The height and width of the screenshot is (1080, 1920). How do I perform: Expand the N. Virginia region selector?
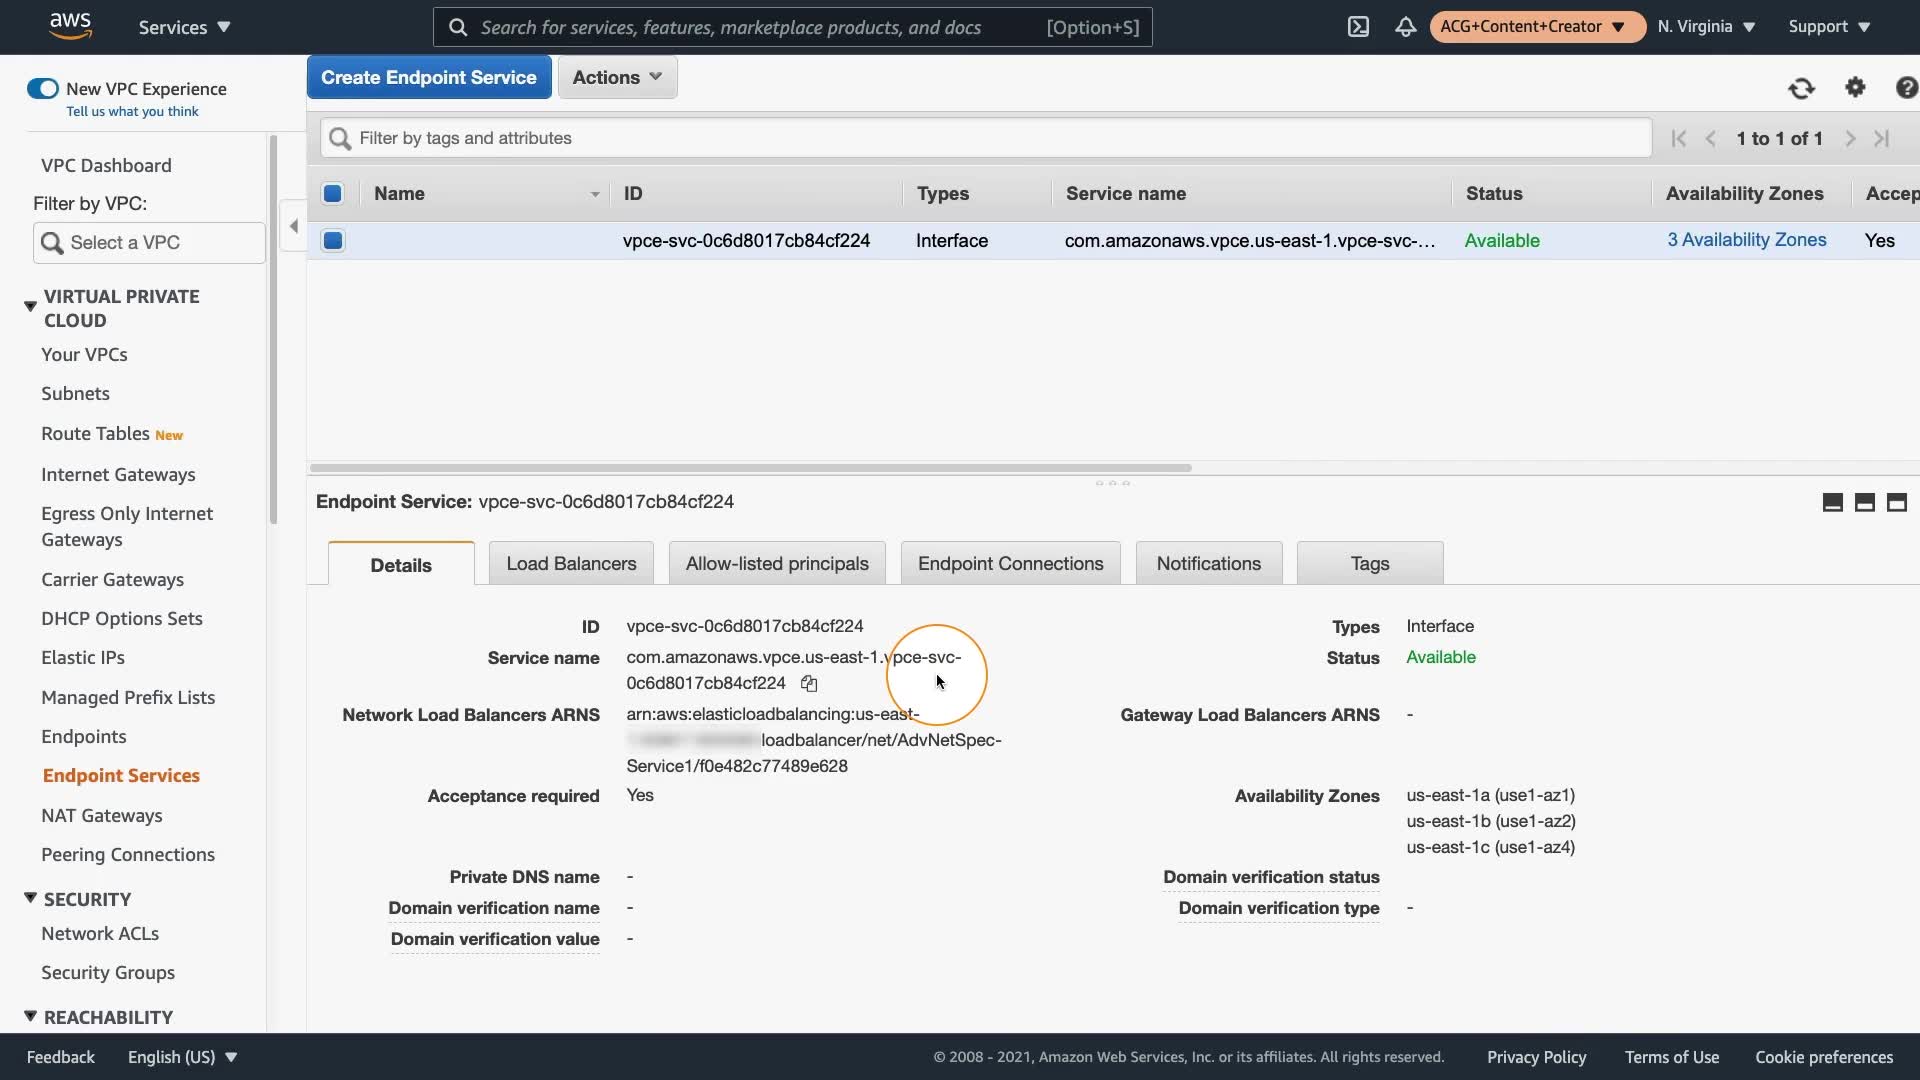click(1706, 27)
